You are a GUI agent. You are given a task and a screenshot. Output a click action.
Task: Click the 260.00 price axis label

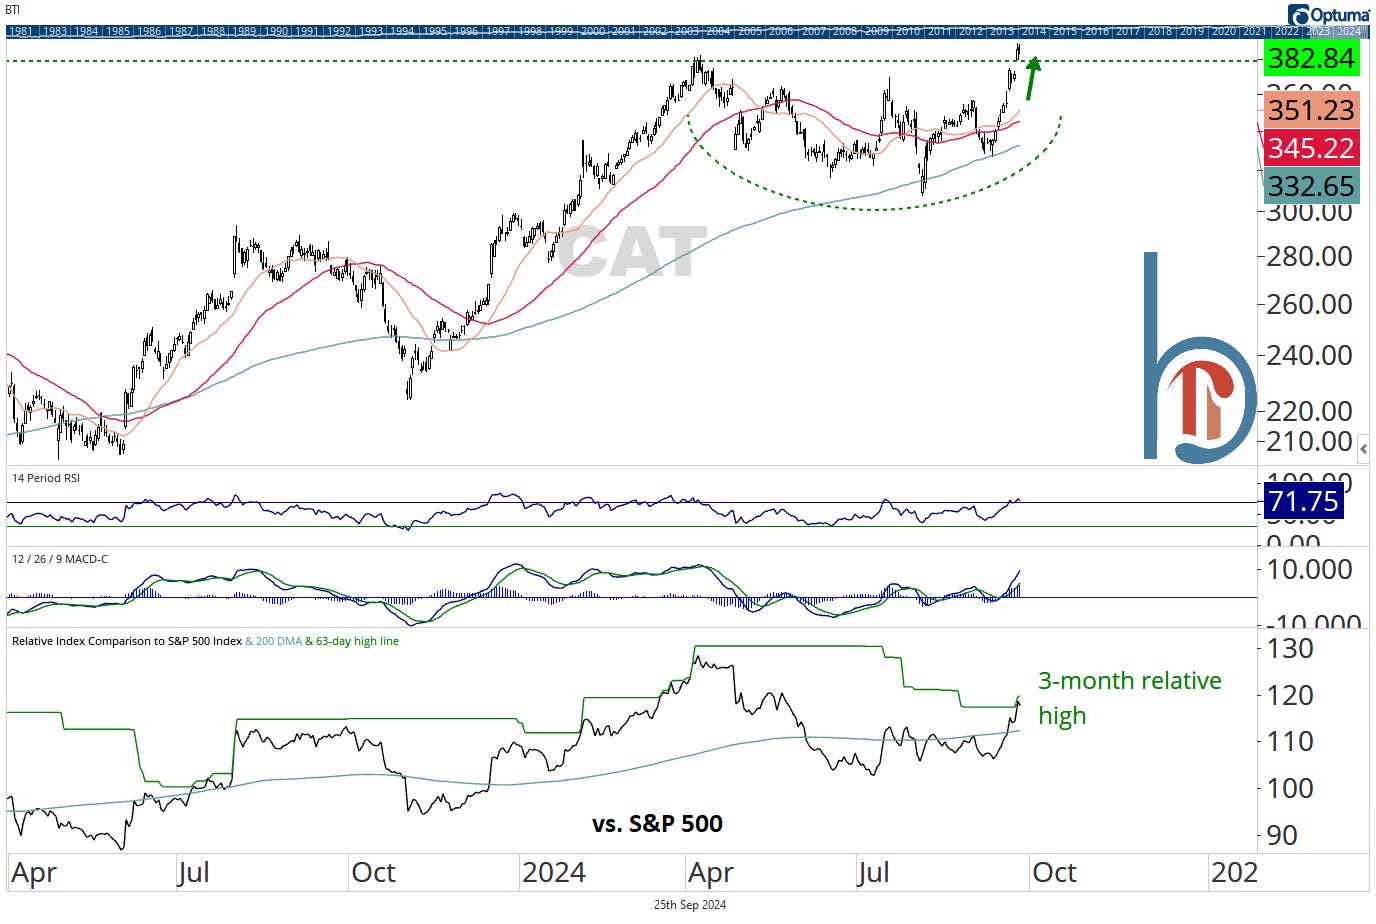[1309, 304]
